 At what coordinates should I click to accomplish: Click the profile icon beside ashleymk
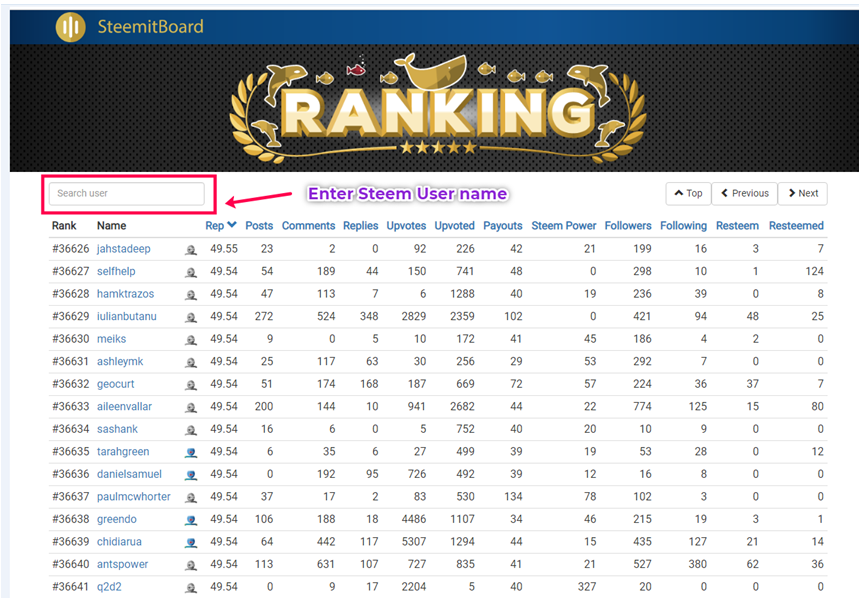(x=191, y=362)
